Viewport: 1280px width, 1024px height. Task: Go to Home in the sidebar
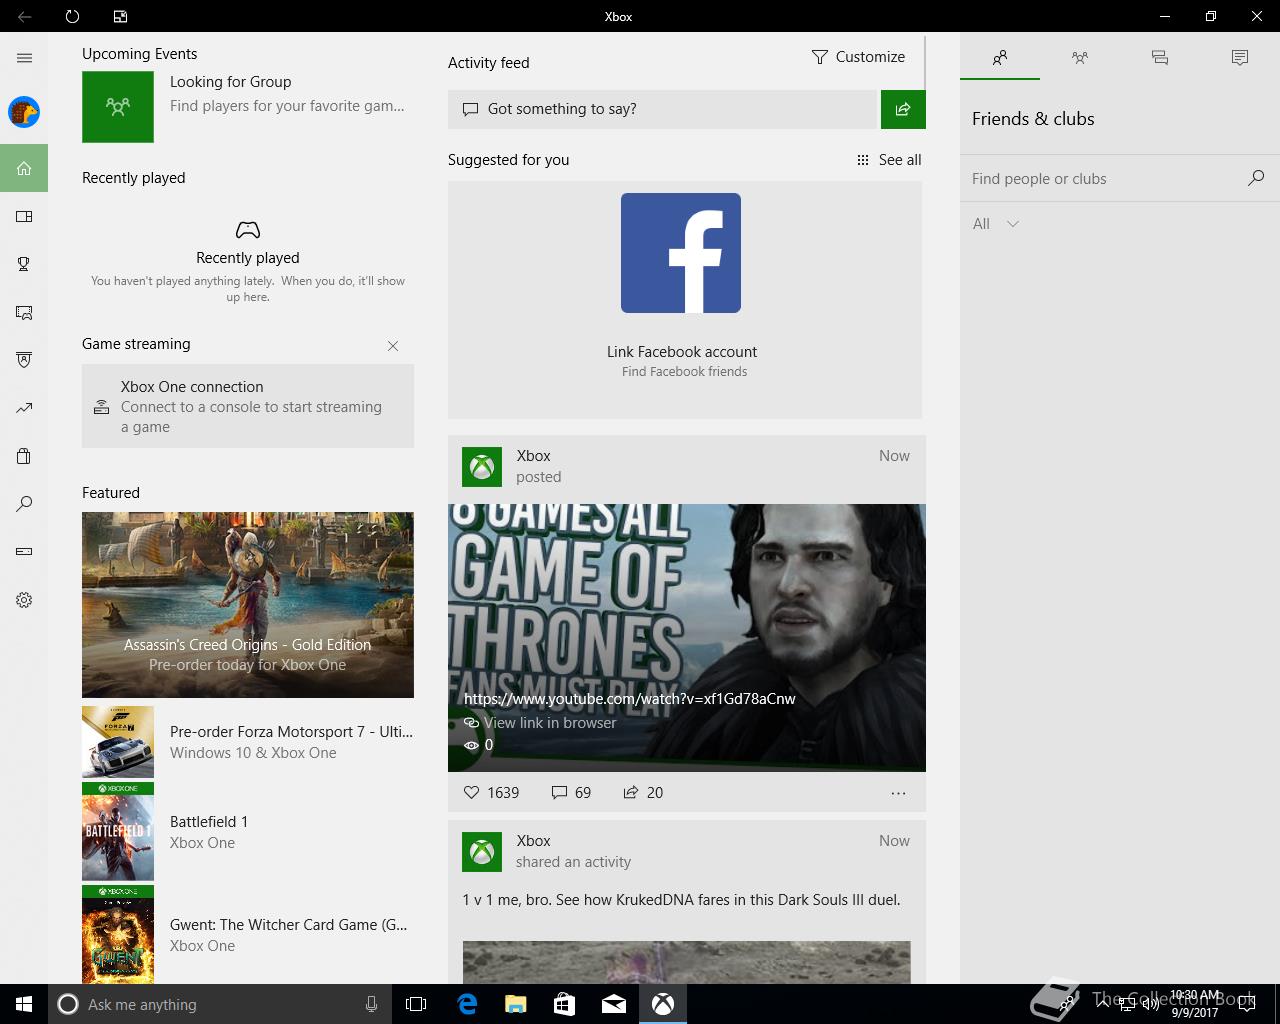24,168
